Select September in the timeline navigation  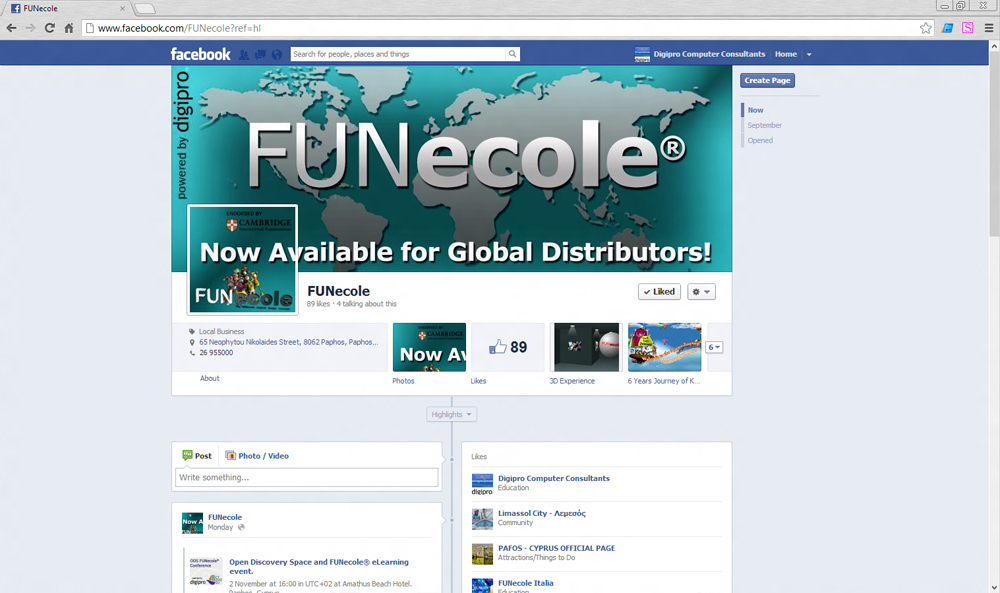pyautogui.click(x=764, y=125)
